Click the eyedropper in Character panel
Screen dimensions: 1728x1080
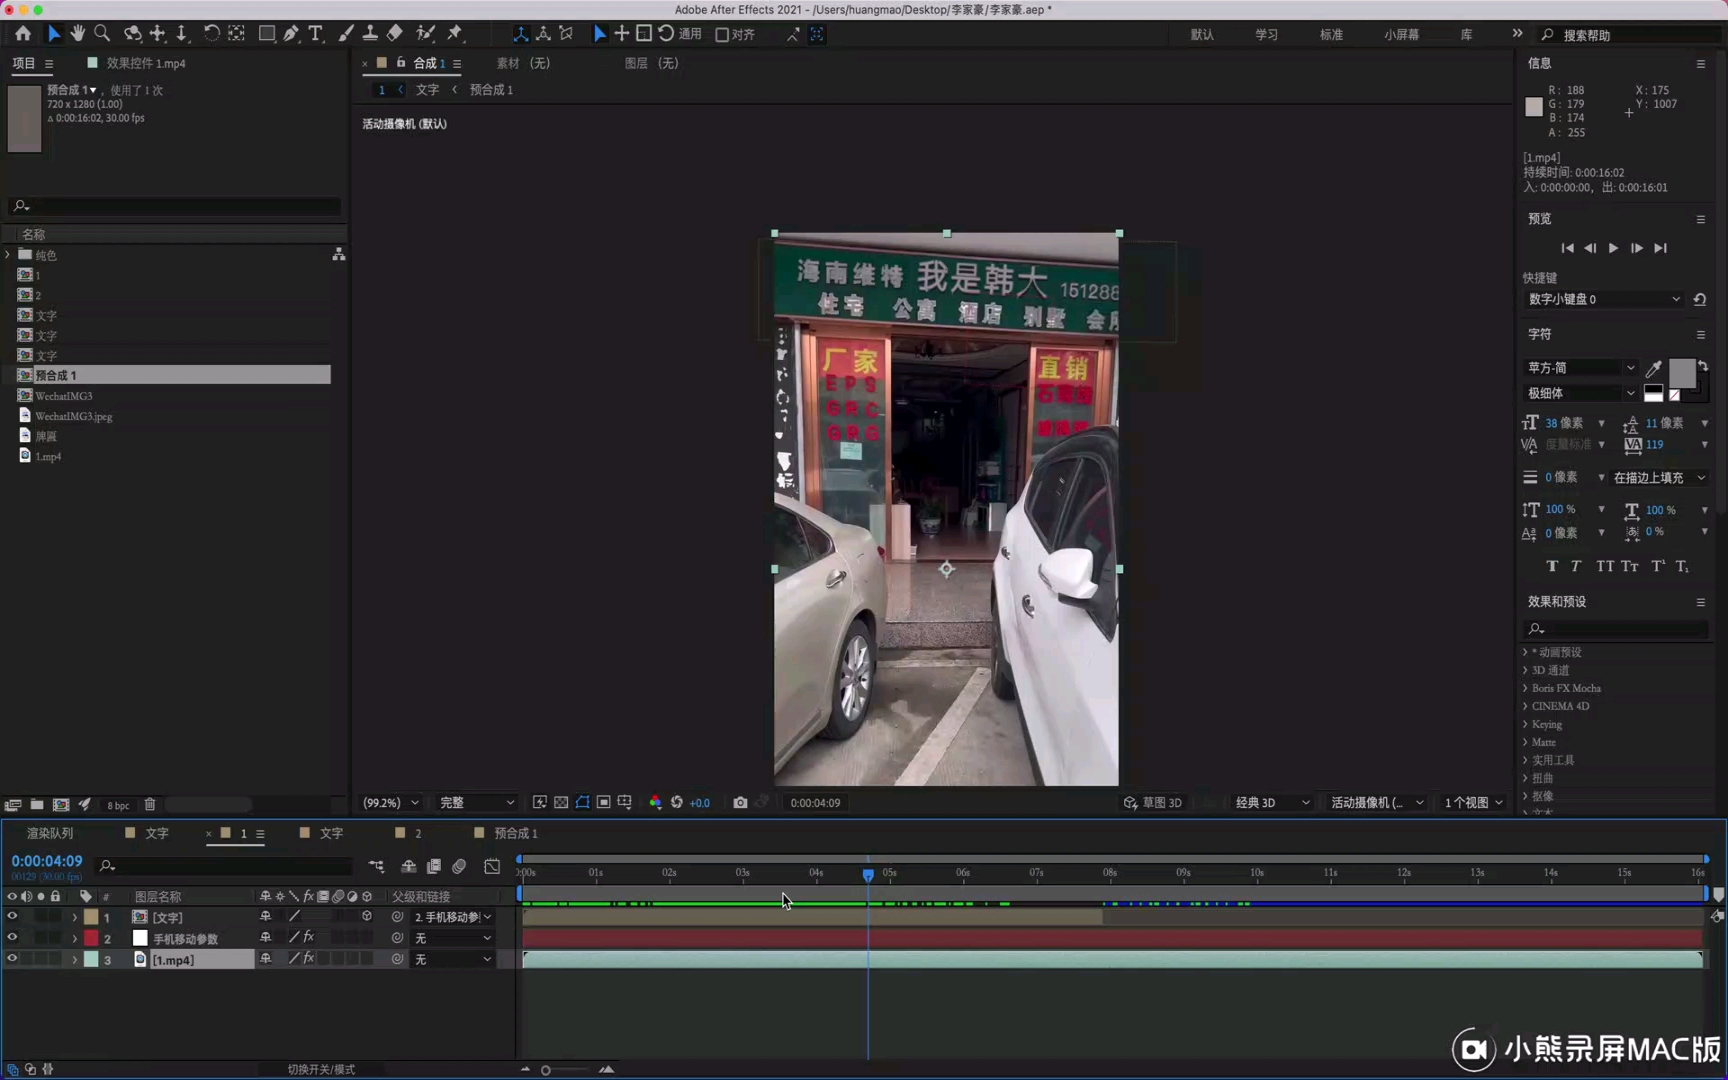[x=1654, y=369]
